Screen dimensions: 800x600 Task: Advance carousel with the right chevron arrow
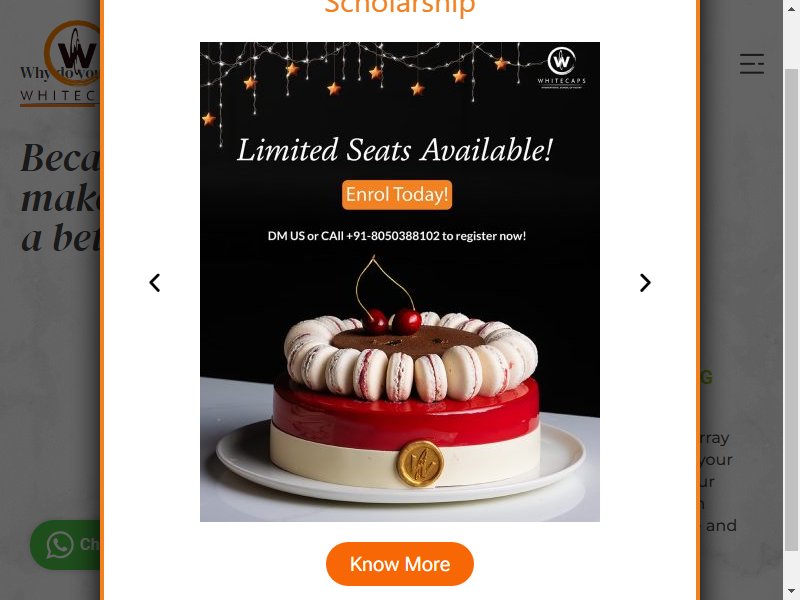pos(645,283)
